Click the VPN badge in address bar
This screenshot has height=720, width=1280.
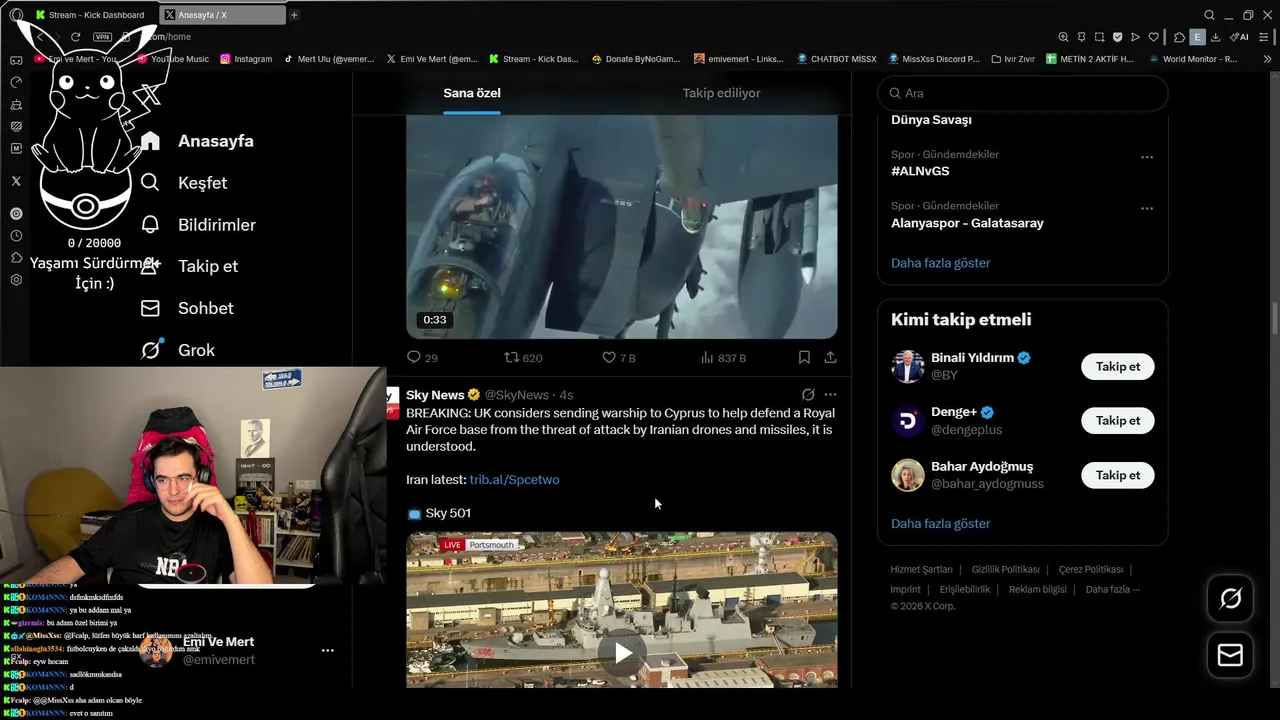[x=102, y=37]
